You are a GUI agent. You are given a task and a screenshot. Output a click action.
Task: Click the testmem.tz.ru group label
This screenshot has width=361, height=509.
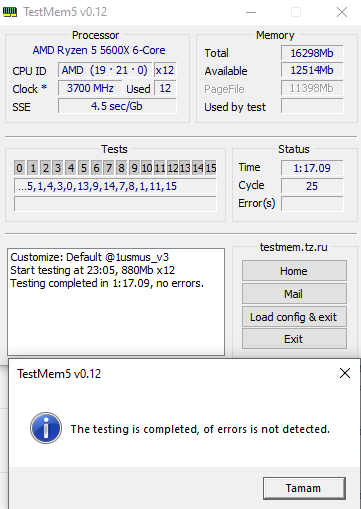(x=294, y=247)
